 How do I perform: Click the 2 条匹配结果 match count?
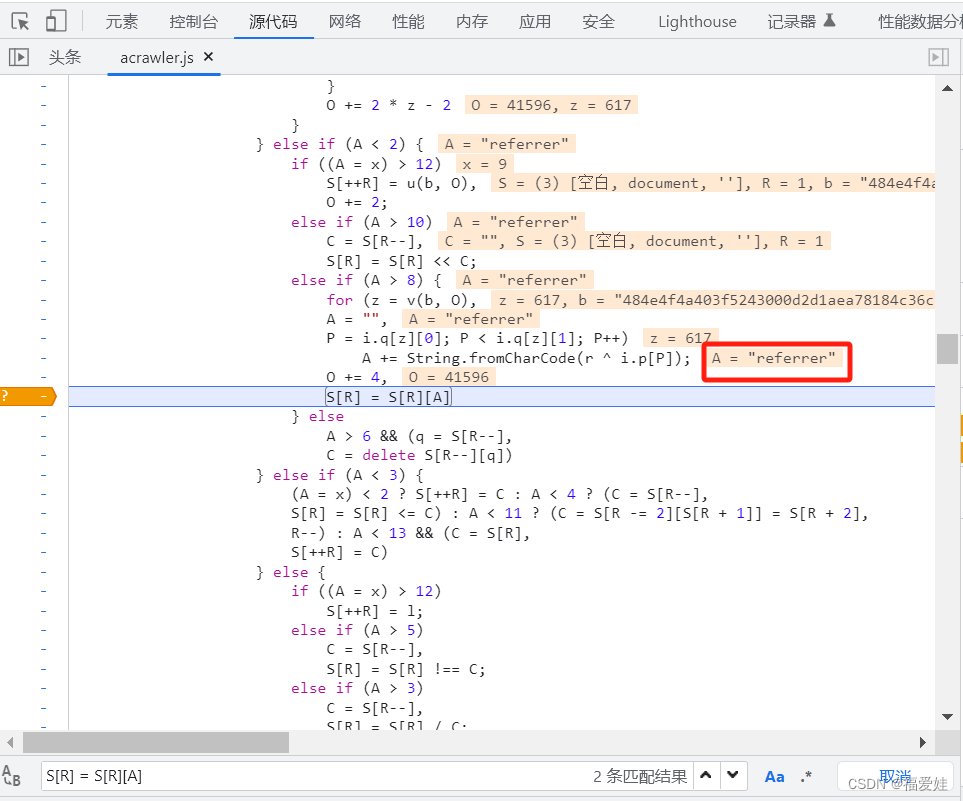pos(640,776)
